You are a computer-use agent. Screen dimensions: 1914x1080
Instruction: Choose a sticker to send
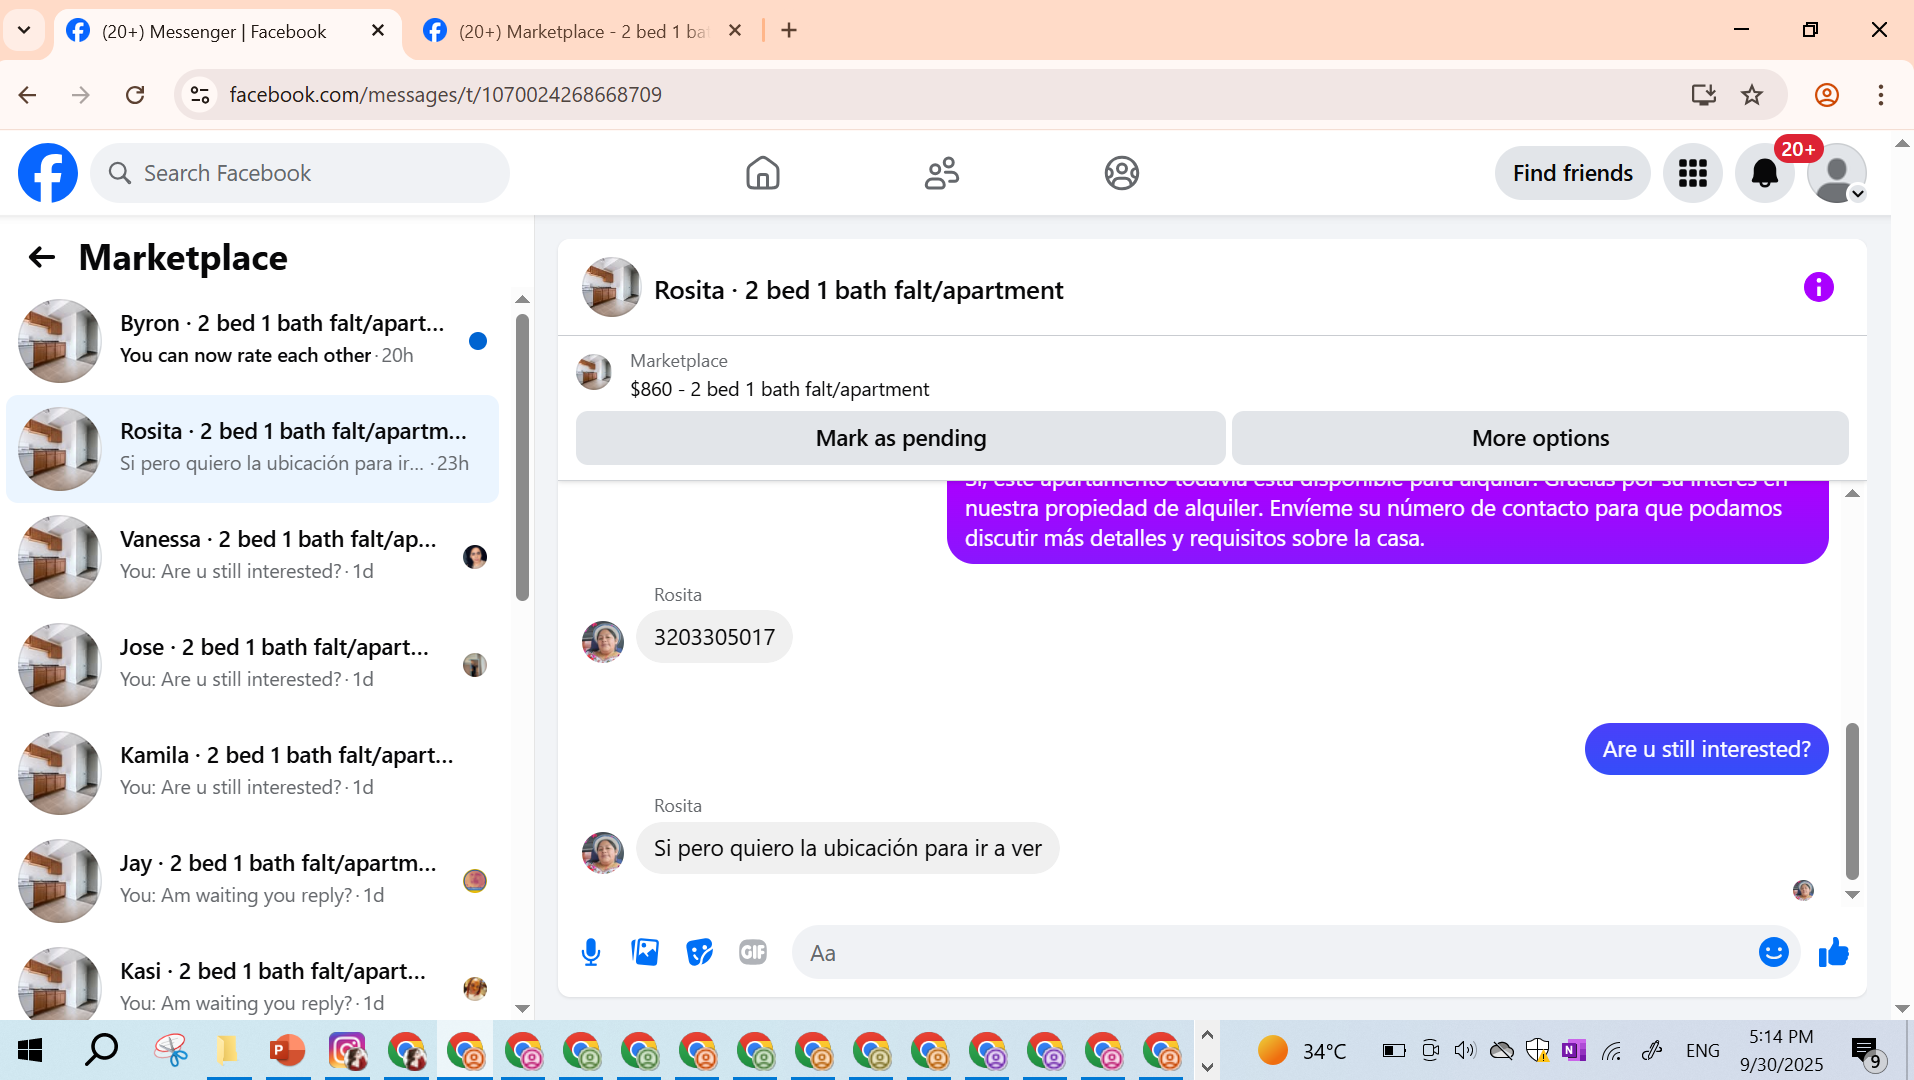tap(699, 953)
